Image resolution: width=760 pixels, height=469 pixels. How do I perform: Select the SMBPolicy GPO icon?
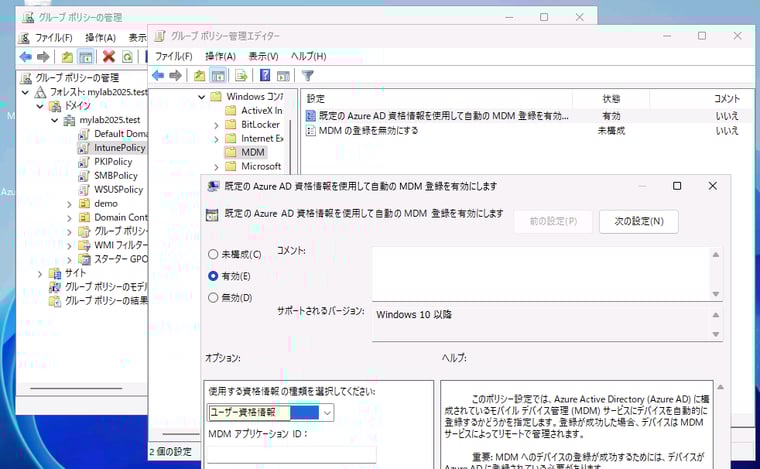click(x=84, y=176)
